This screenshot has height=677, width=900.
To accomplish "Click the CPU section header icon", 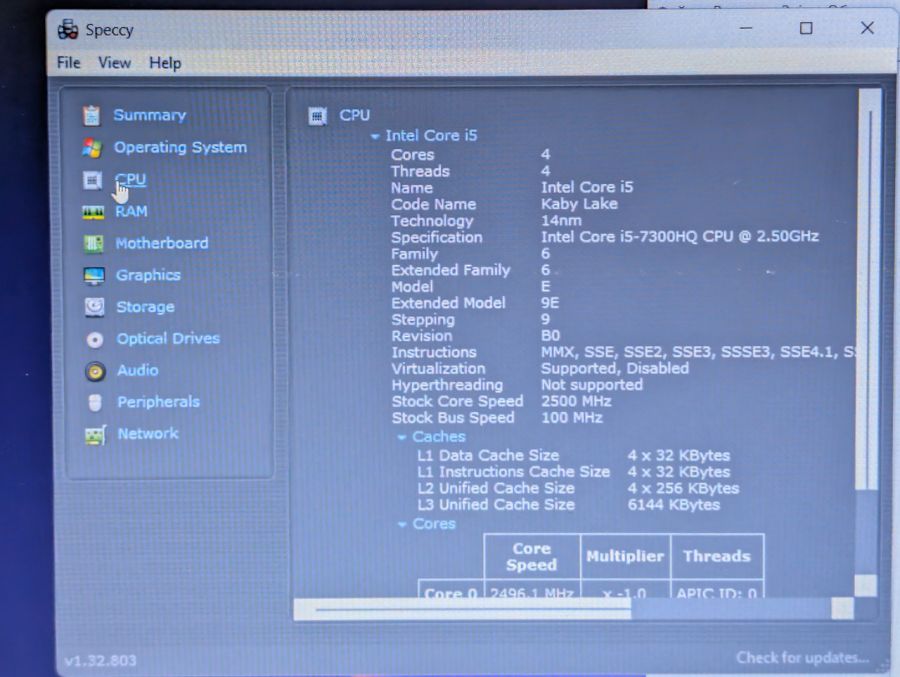I will (317, 116).
